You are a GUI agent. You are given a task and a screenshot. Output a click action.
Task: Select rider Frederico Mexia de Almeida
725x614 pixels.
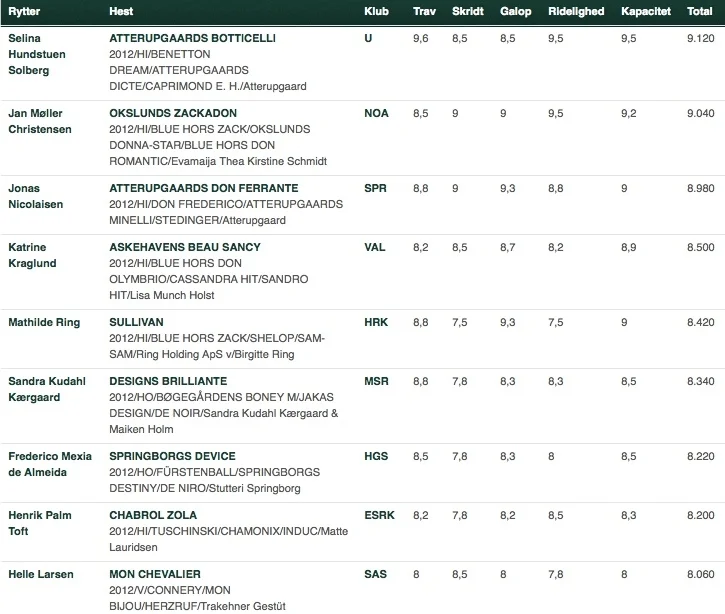(x=50, y=464)
